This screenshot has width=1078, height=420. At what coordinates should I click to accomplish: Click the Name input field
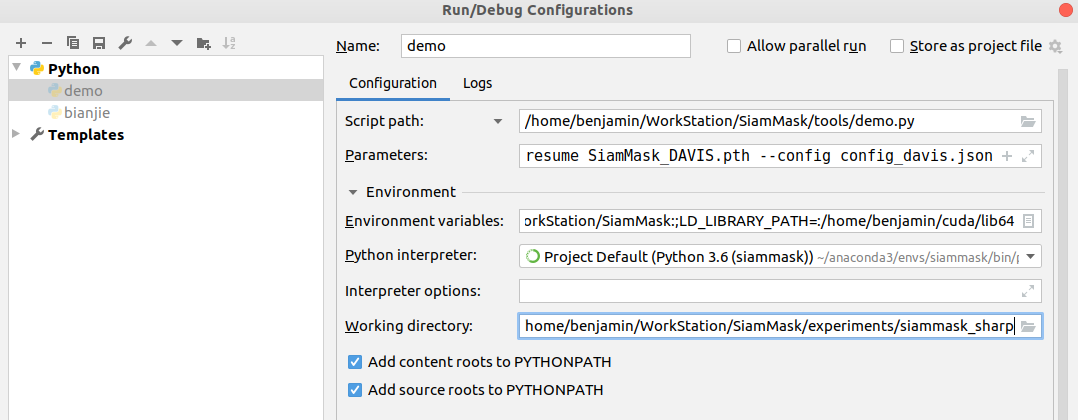(546, 46)
